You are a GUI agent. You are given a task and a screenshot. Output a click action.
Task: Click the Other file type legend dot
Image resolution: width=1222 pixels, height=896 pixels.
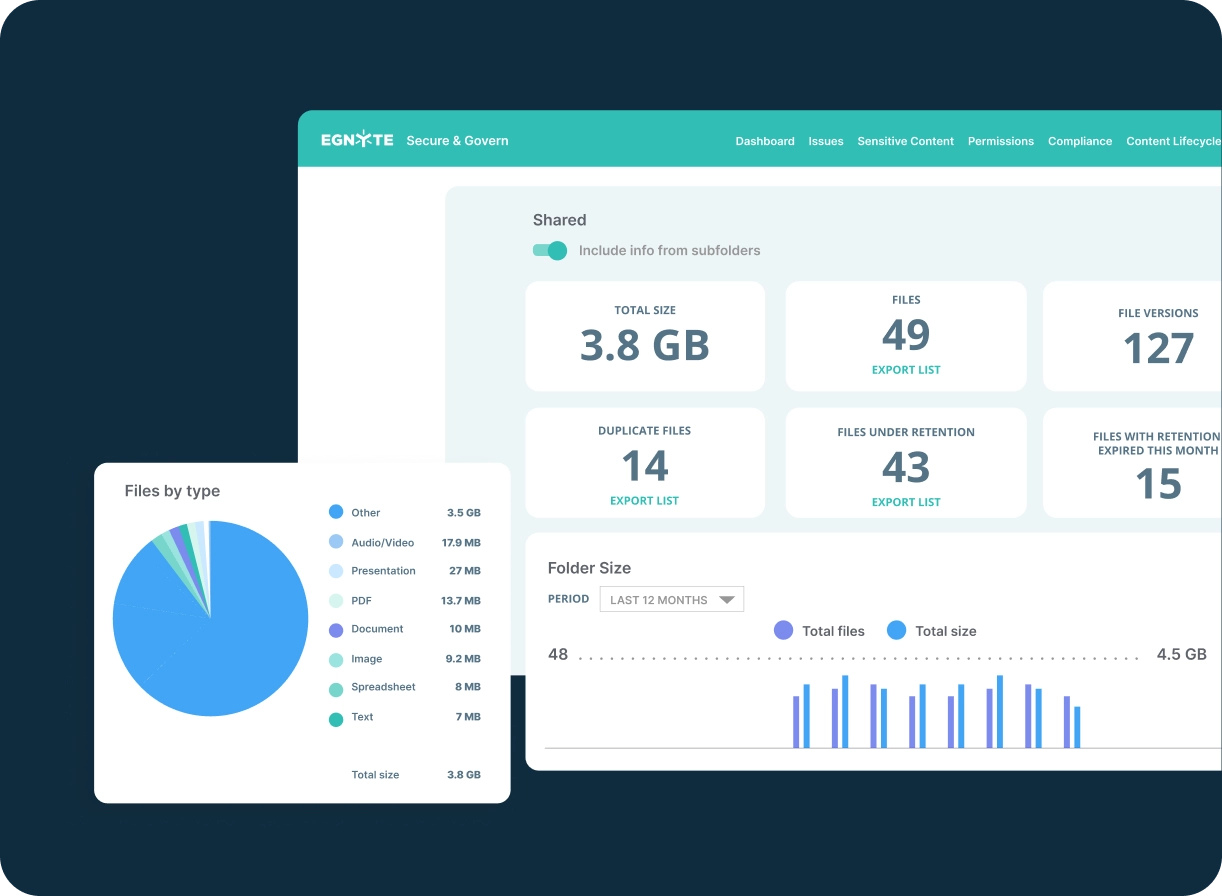[x=336, y=512]
